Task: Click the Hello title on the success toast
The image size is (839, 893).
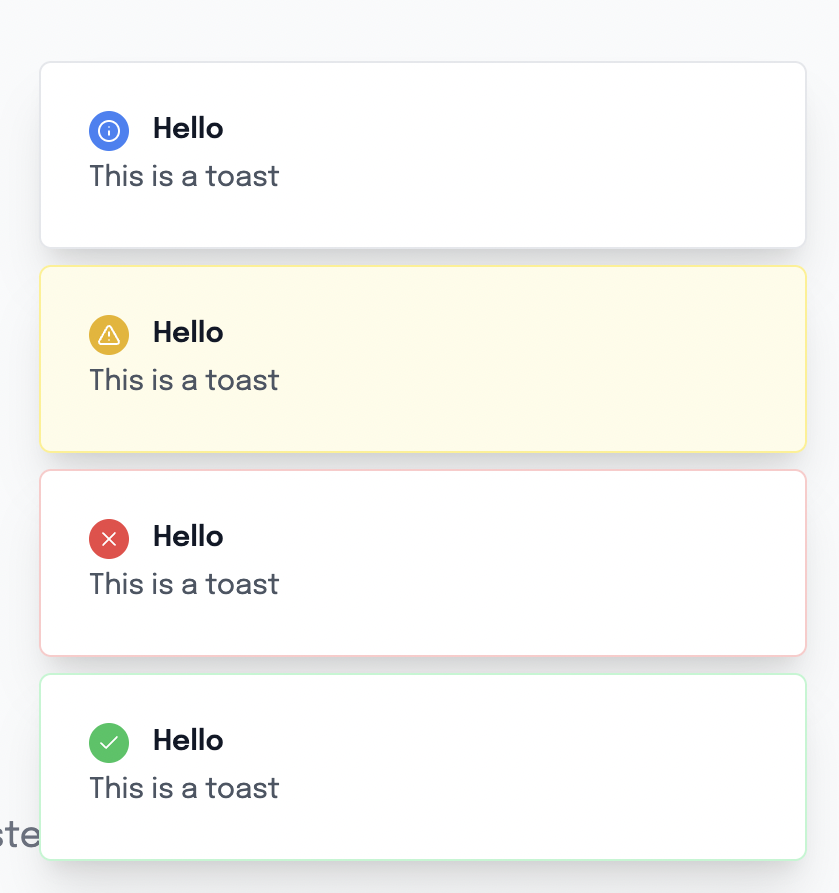Action: coord(187,741)
